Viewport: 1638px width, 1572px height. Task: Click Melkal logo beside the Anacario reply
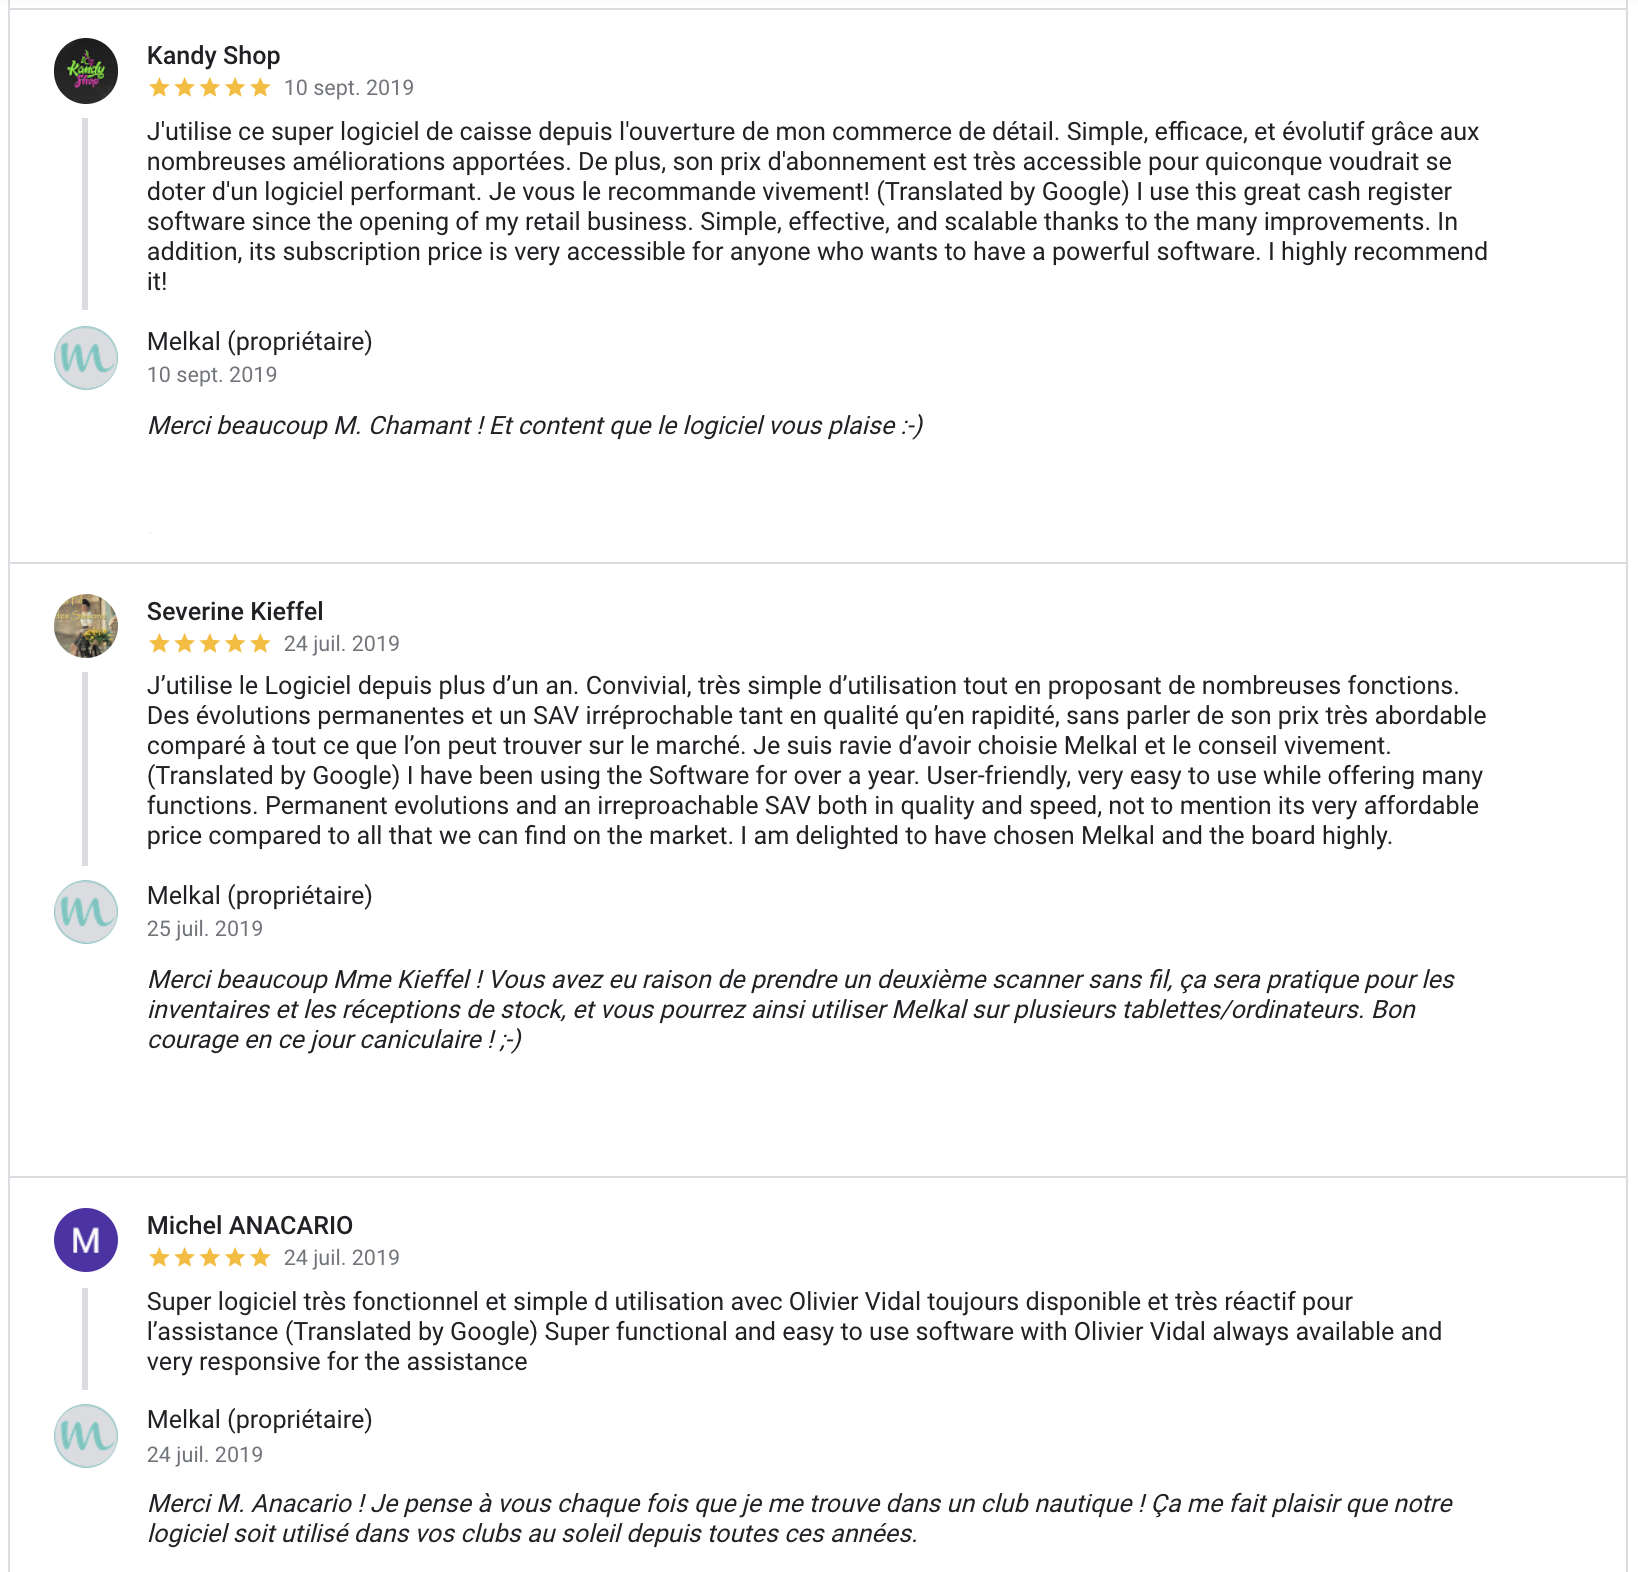(86, 1436)
